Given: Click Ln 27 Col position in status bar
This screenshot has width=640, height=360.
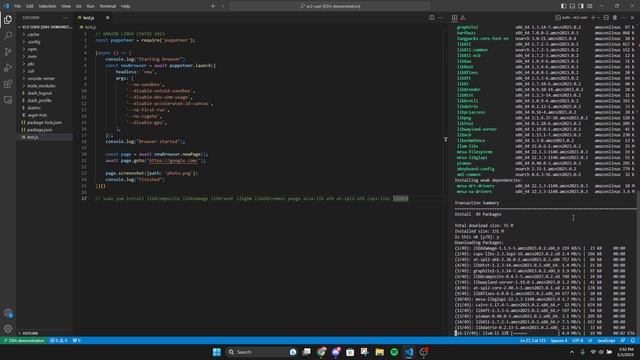Looking at the screenshot, I should click(533, 340).
